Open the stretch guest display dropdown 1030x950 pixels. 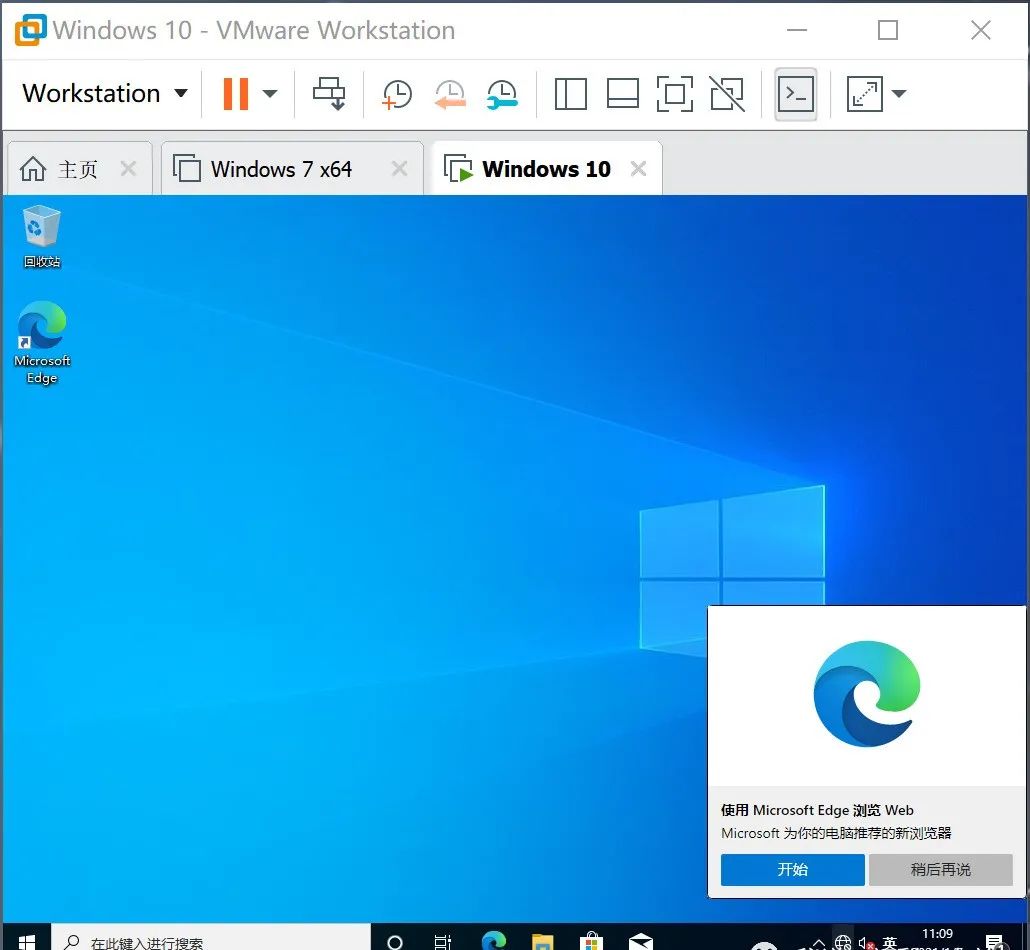coord(900,93)
